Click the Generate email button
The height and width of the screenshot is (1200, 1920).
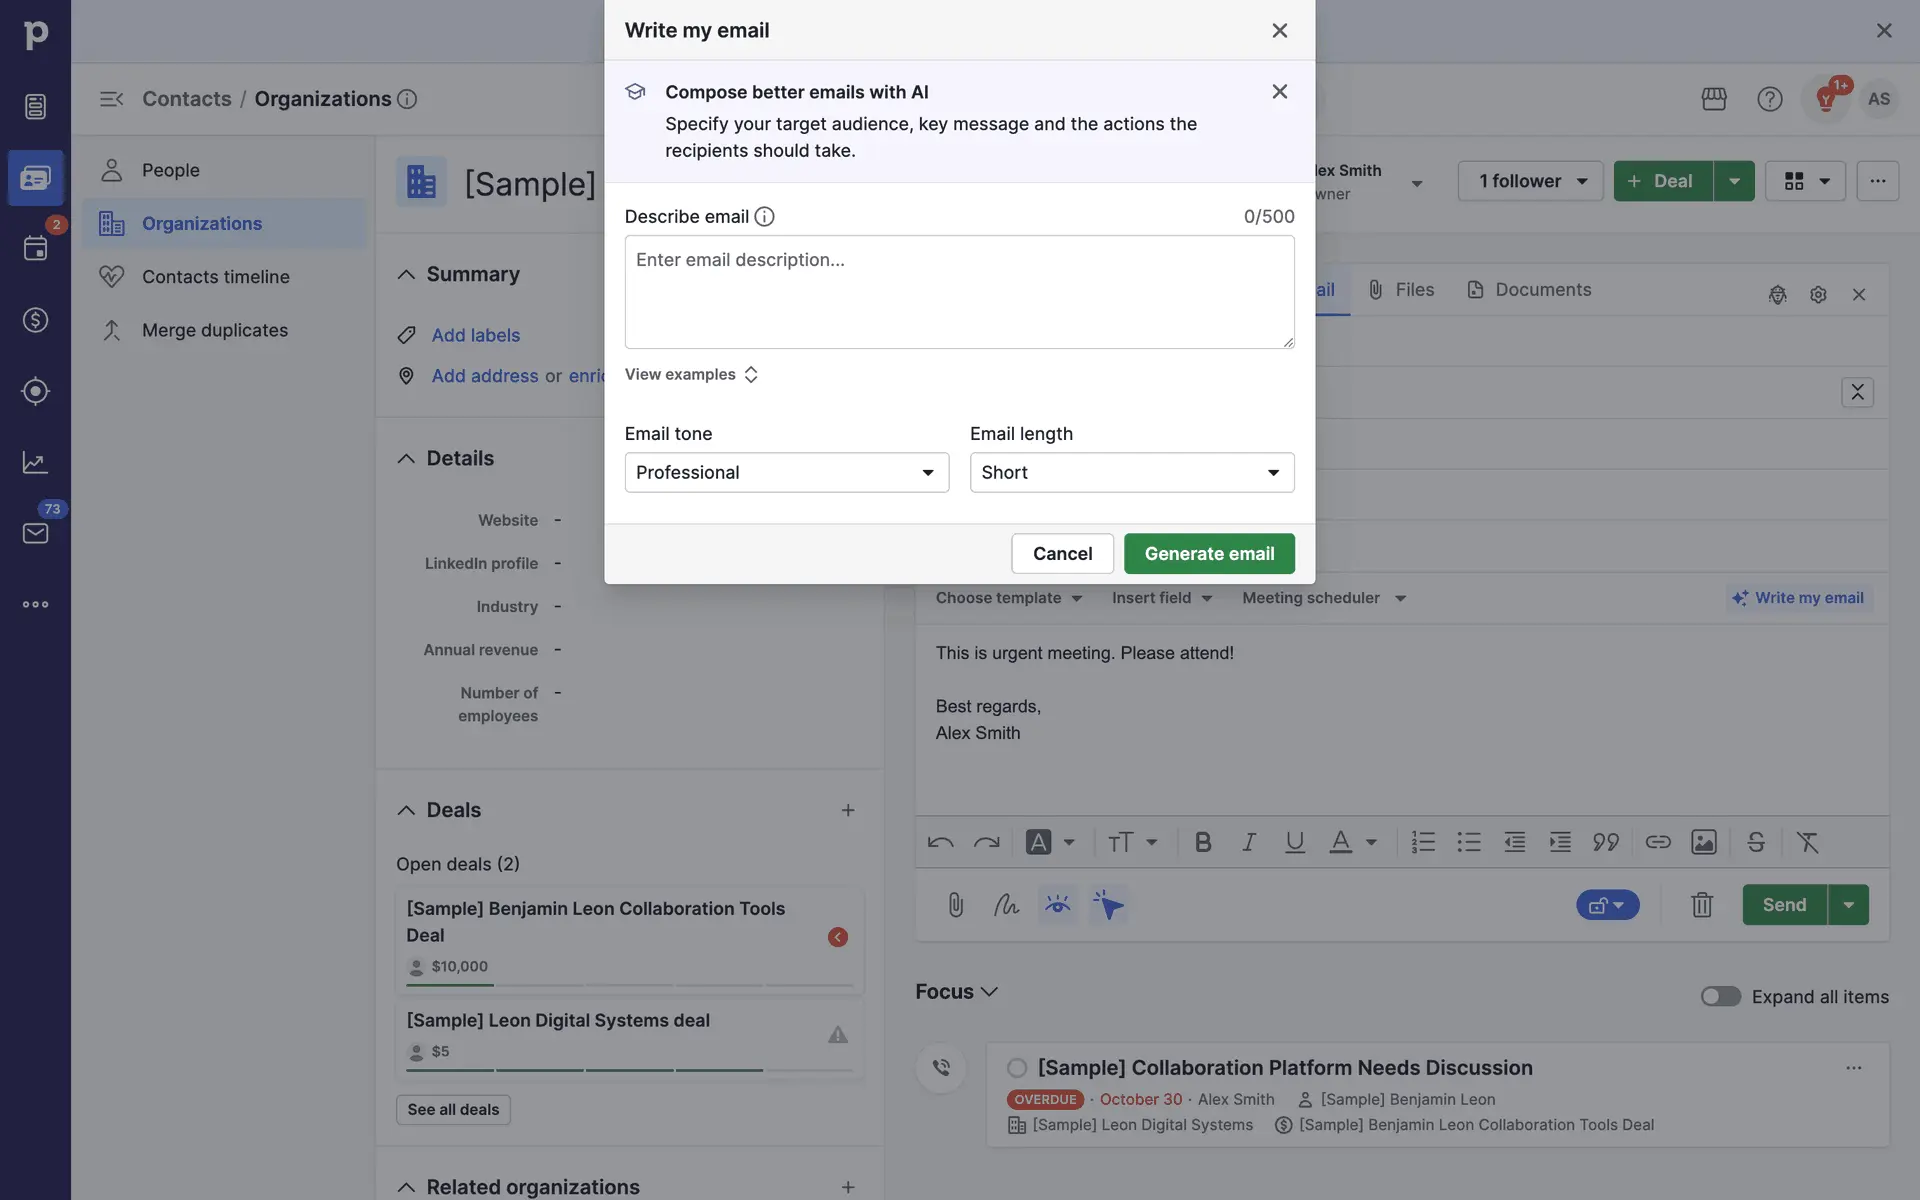click(x=1208, y=554)
